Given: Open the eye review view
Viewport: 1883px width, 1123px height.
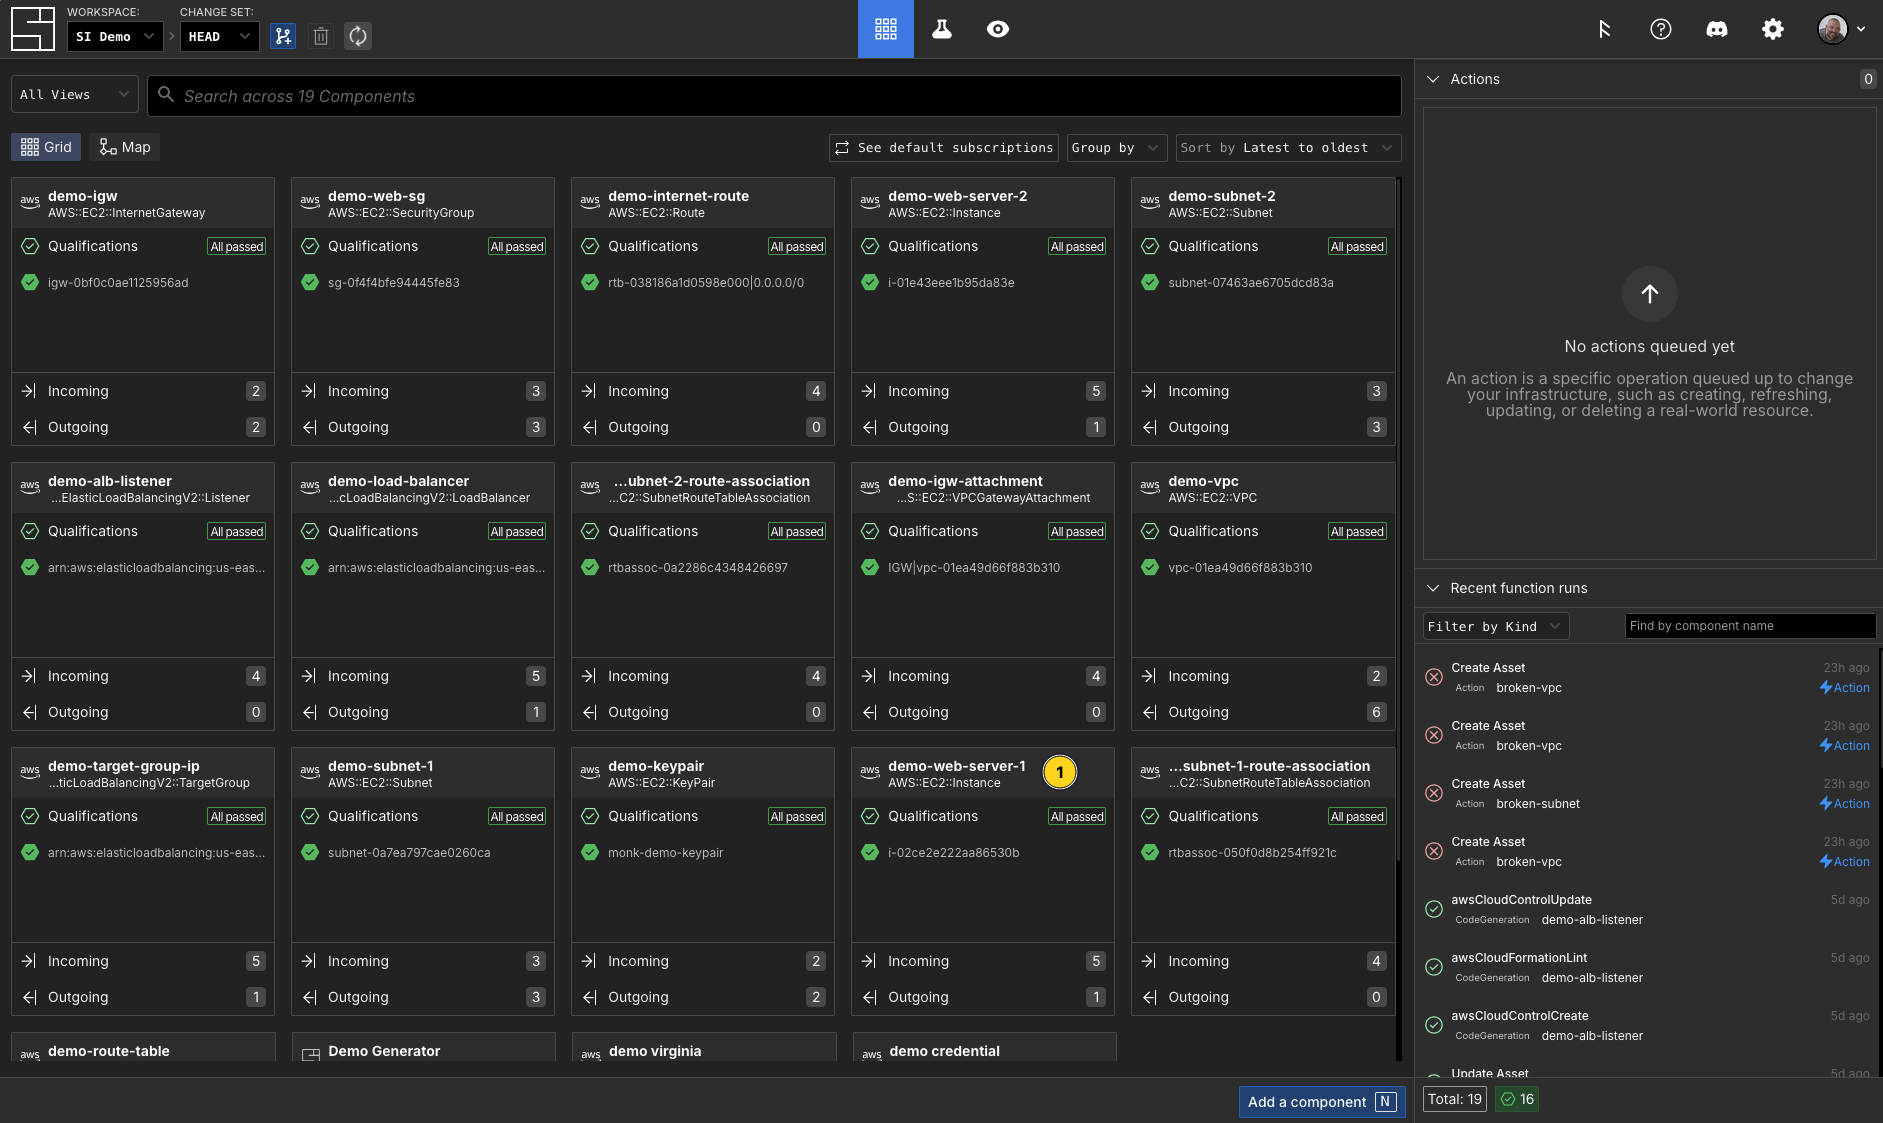Looking at the screenshot, I should [x=997, y=29].
